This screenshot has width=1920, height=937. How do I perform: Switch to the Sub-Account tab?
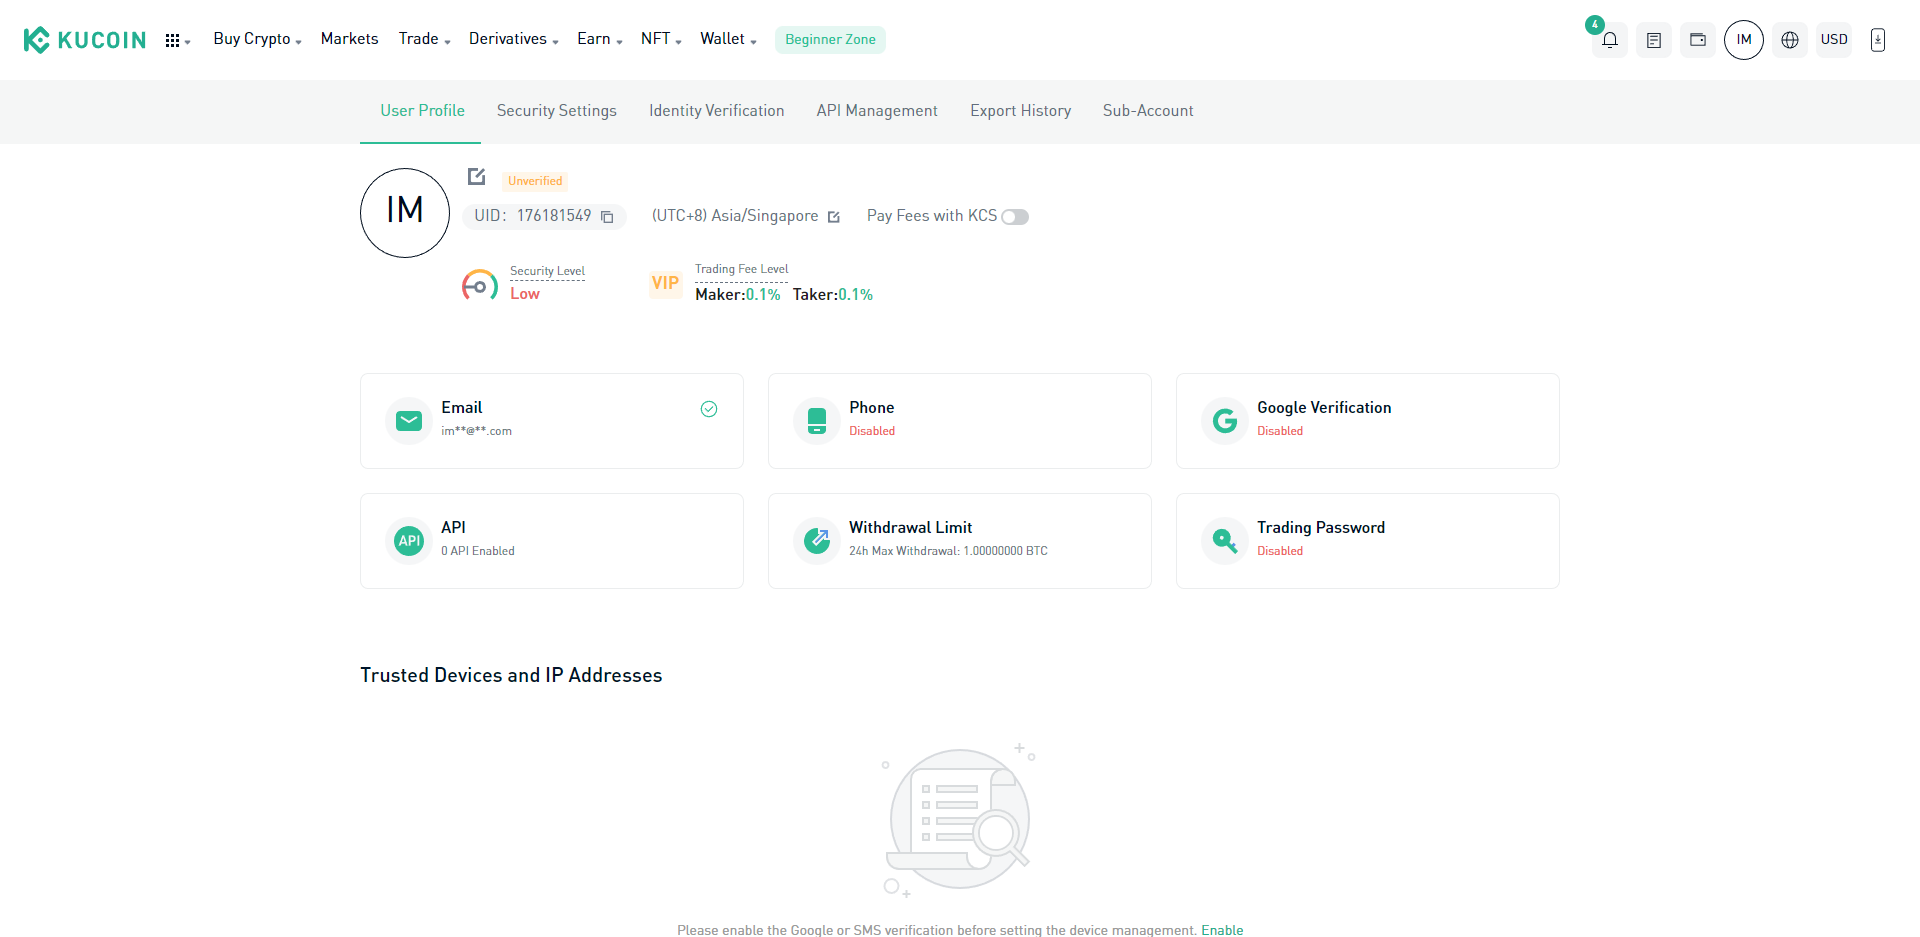tap(1148, 111)
